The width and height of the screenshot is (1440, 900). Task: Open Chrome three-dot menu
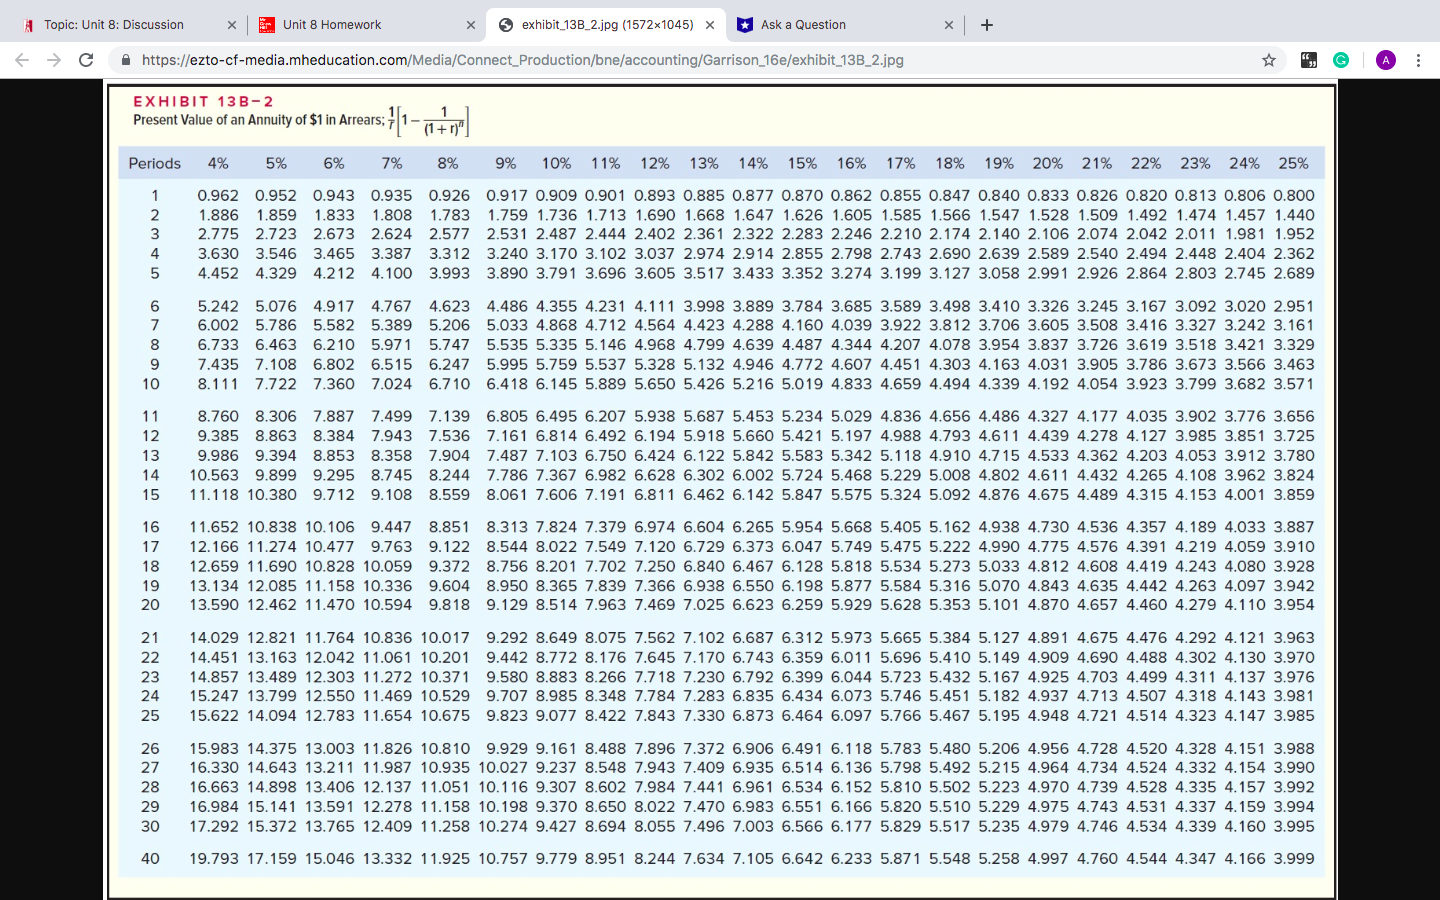click(x=1418, y=60)
